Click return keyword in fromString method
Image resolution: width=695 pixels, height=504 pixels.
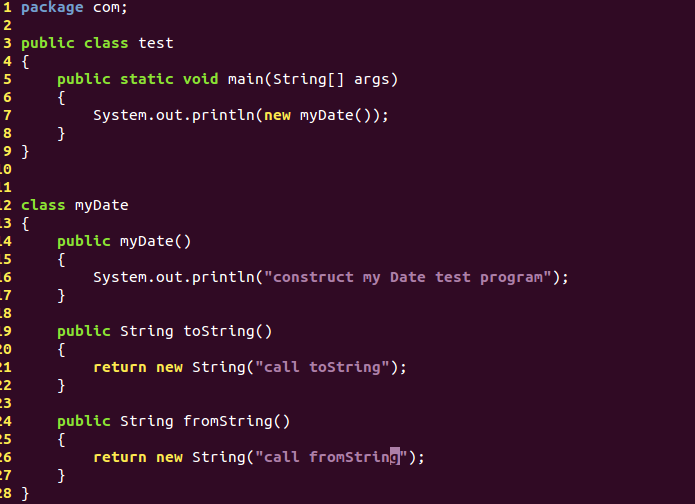[120, 457]
